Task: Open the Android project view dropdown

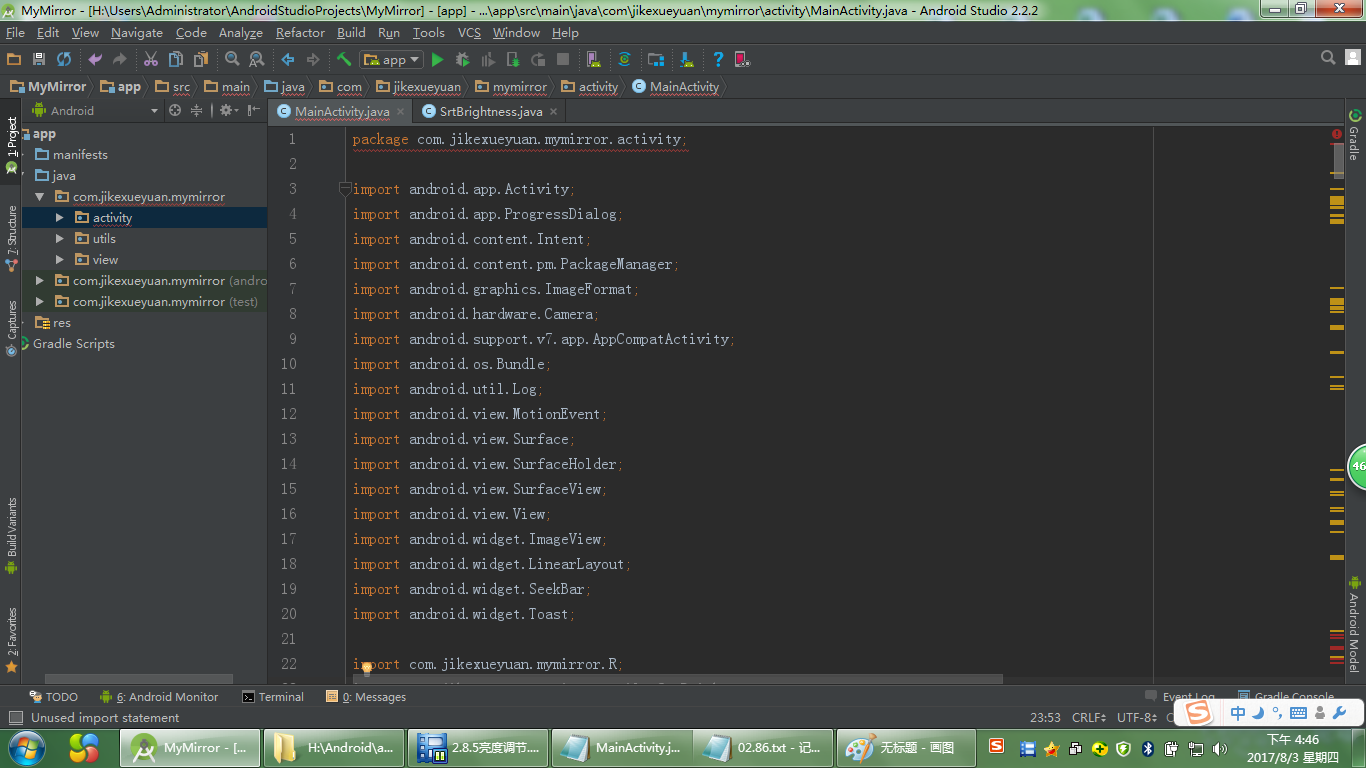Action: [x=96, y=110]
